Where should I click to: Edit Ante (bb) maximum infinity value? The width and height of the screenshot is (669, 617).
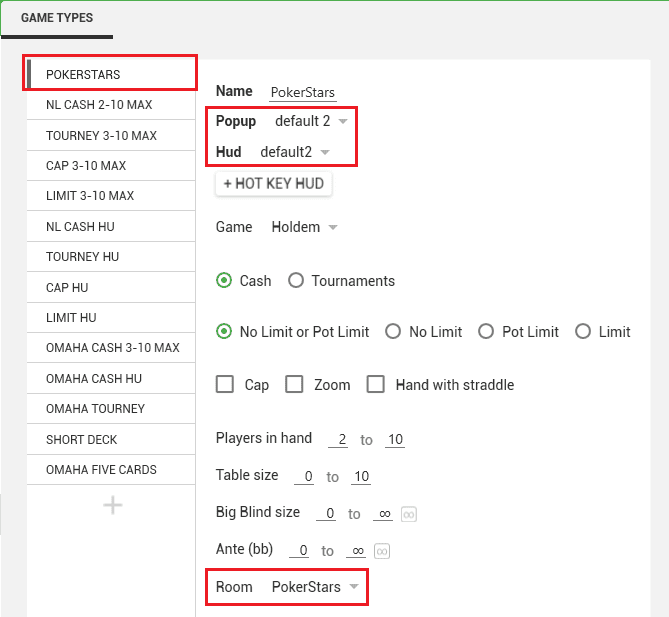pos(356,550)
